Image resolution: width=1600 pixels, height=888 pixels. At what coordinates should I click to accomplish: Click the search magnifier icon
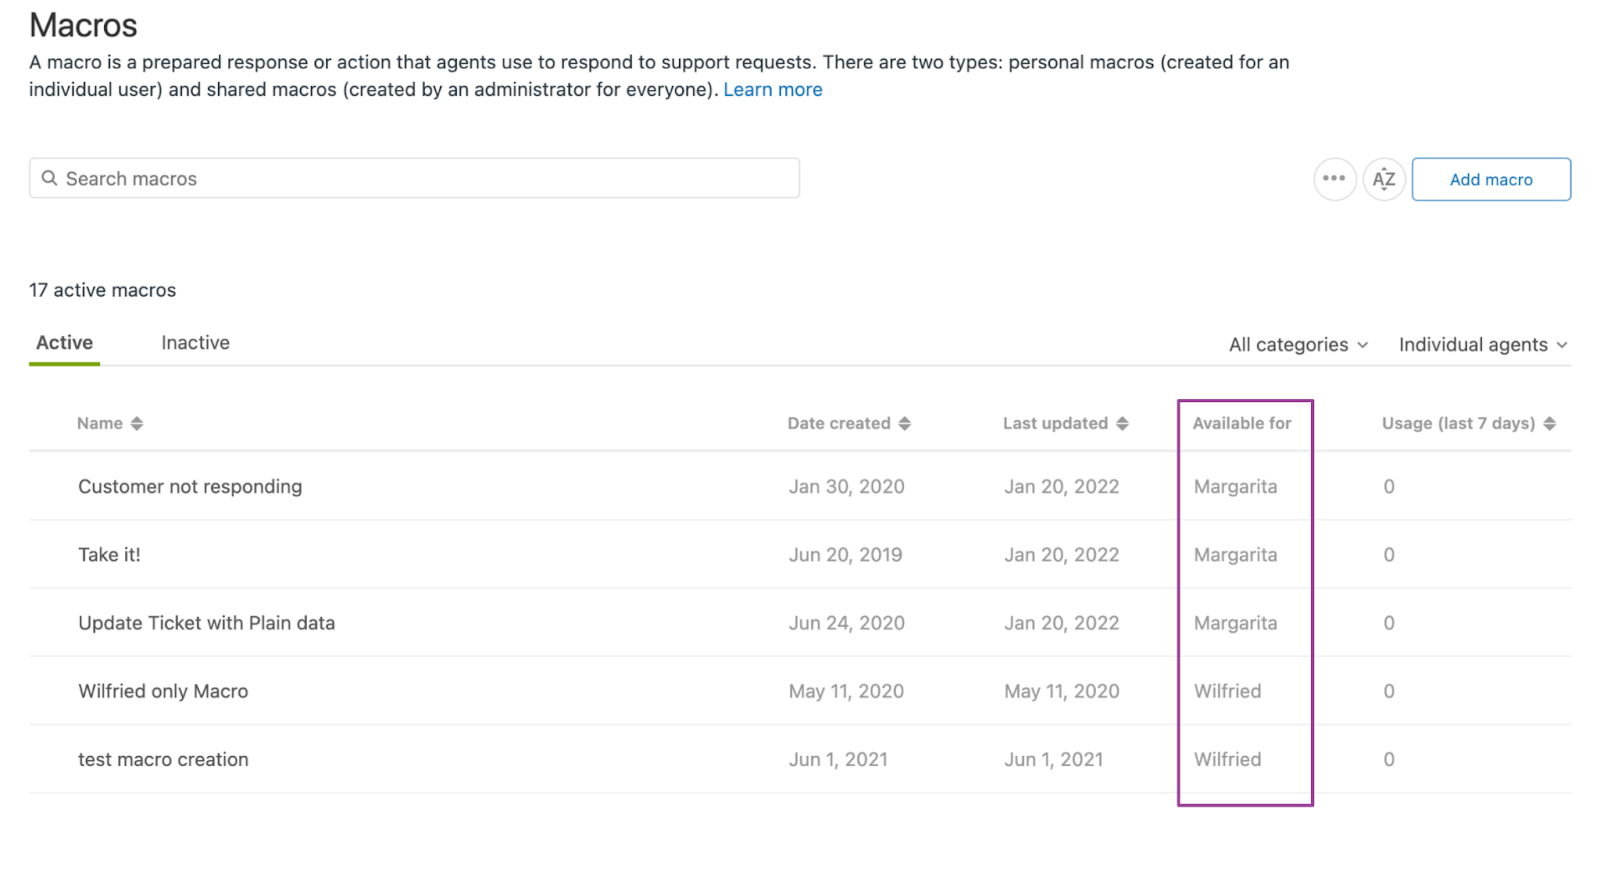coord(49,178)
